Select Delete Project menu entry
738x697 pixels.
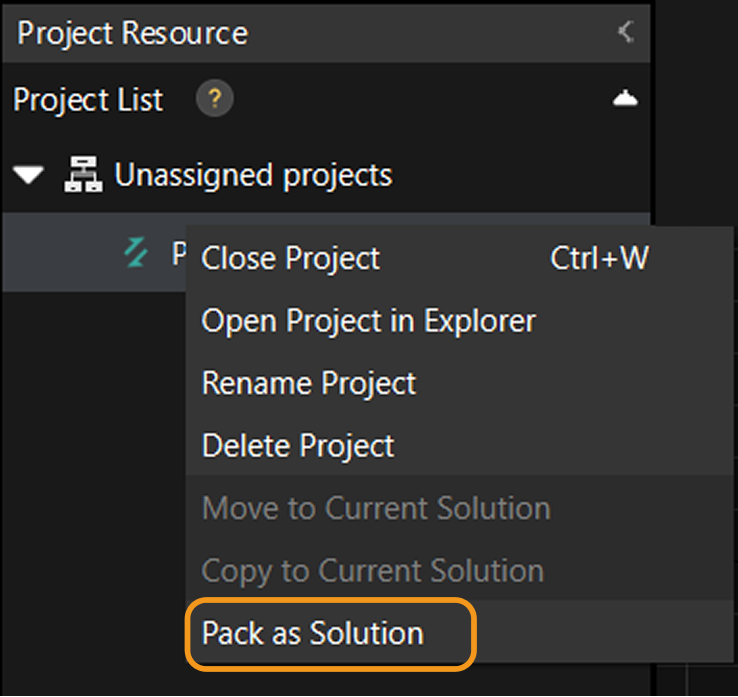[298, 446]
